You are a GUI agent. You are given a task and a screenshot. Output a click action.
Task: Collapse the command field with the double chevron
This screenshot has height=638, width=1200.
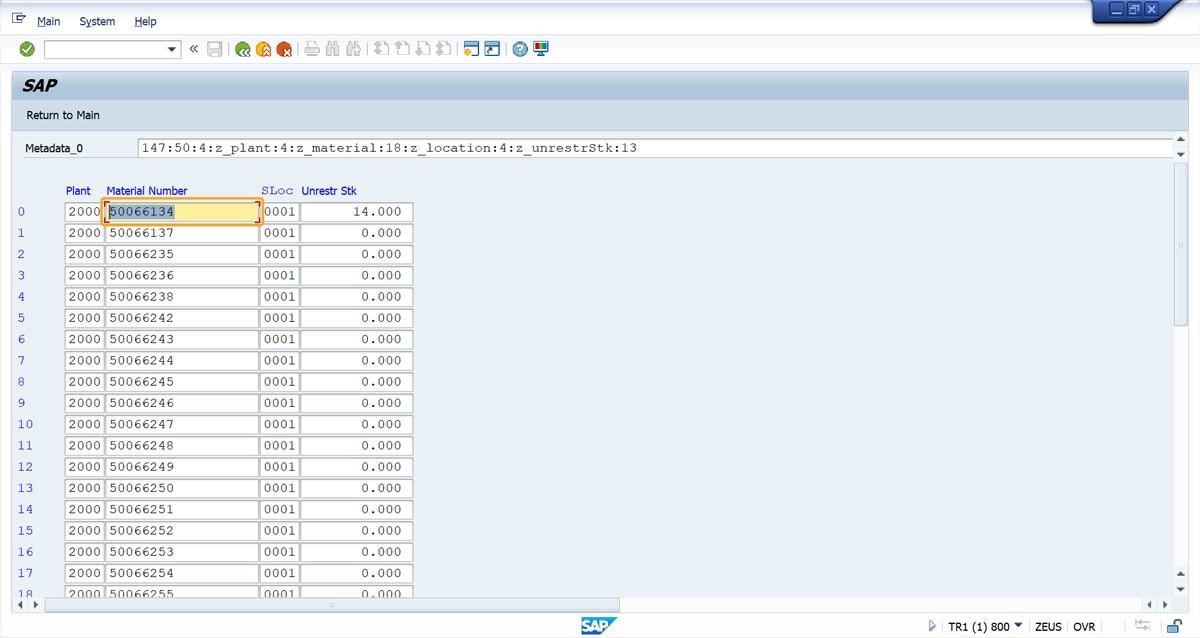coord(194,49)
